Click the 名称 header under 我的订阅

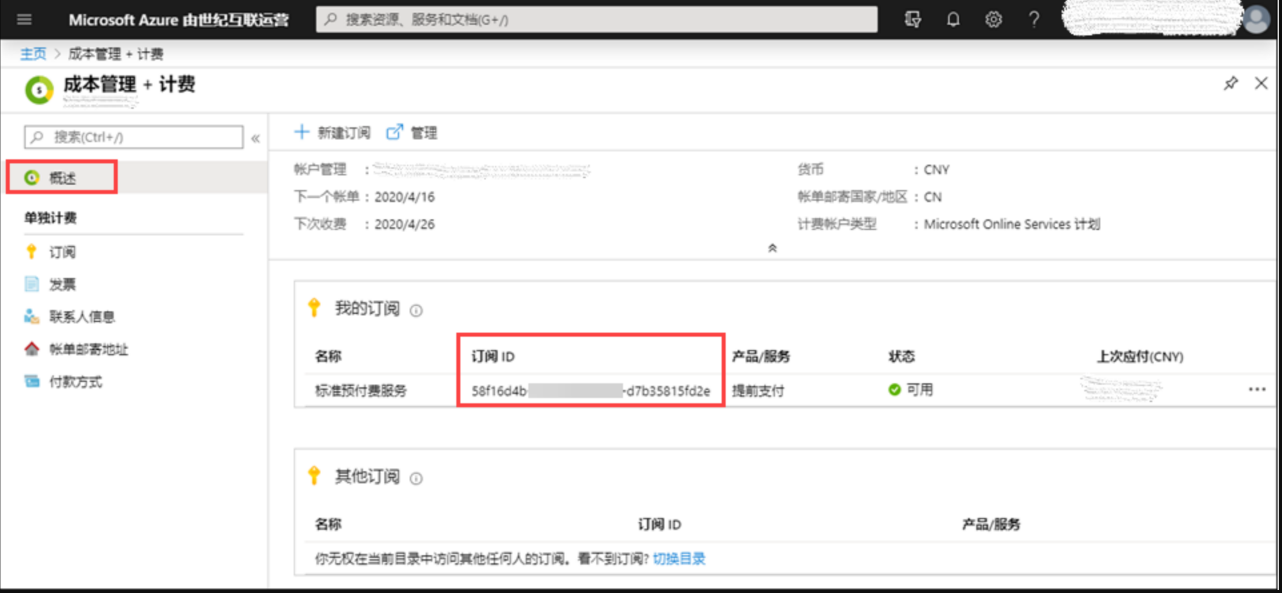pos(328,356)
